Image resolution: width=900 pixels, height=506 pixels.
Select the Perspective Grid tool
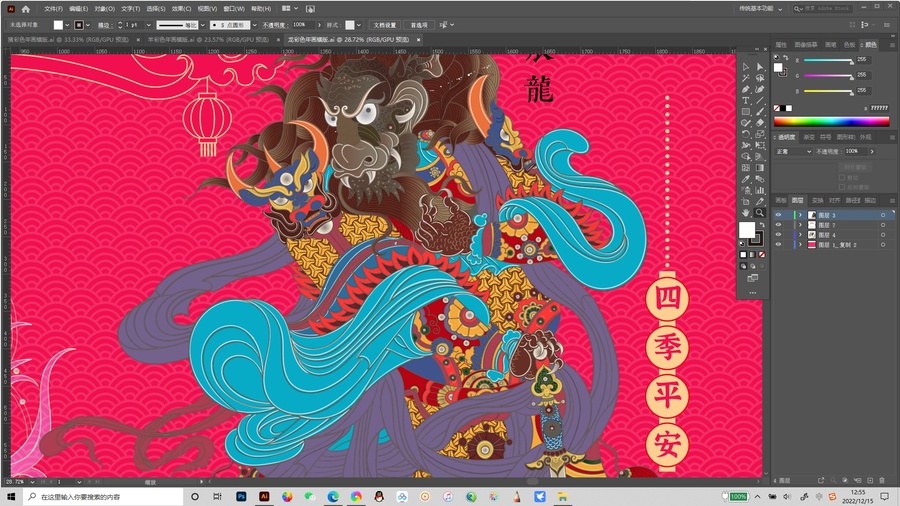point(760,157)
